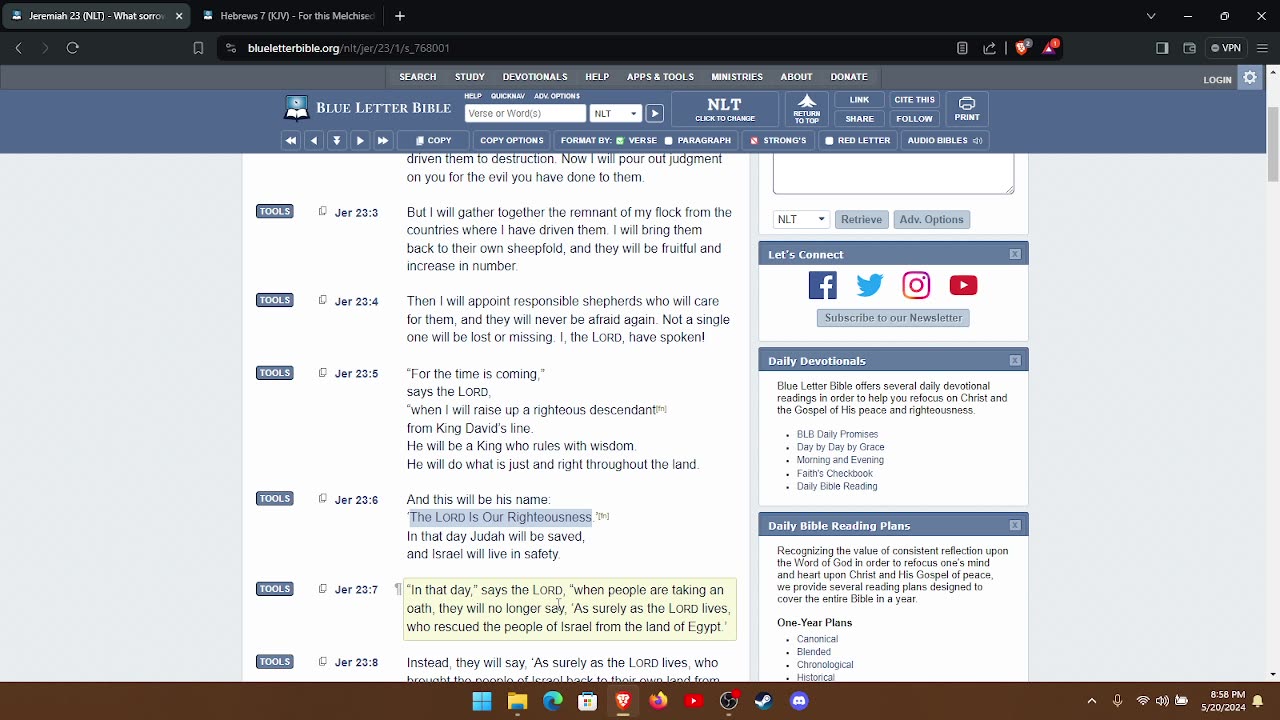Toggle the VPN button
This screenshot has width=1280, height=720.
coord(1225,48)
